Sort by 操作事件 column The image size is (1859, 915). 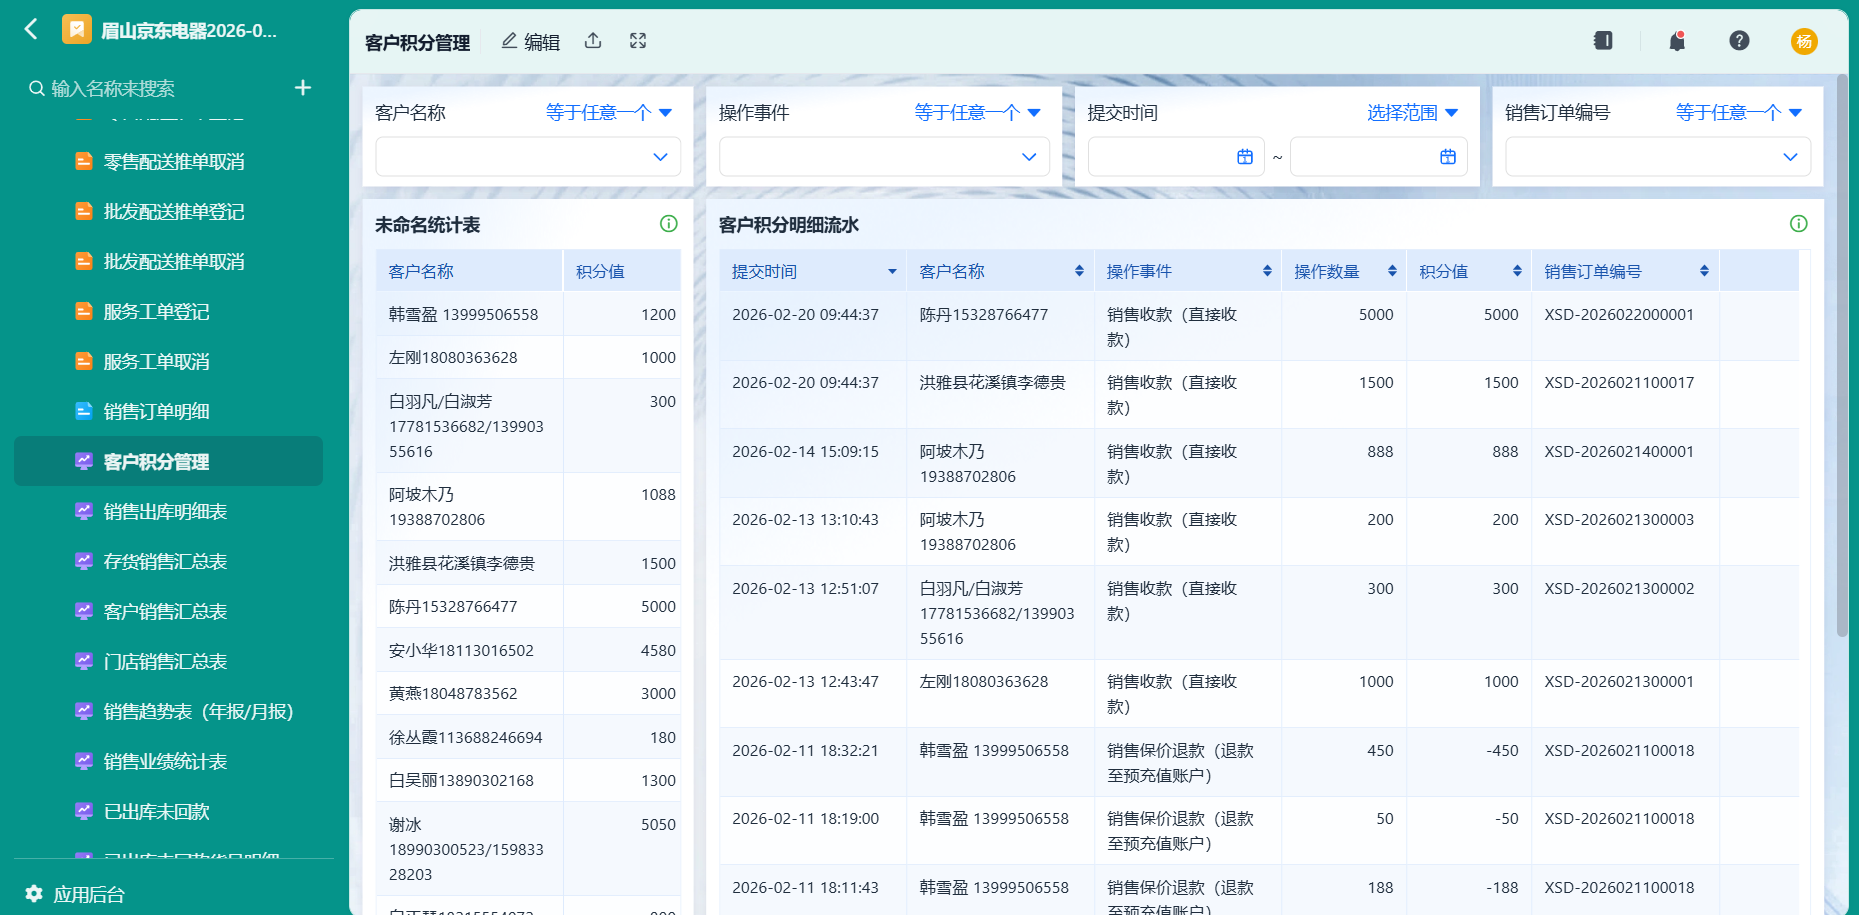click(x=1267, y=271)
